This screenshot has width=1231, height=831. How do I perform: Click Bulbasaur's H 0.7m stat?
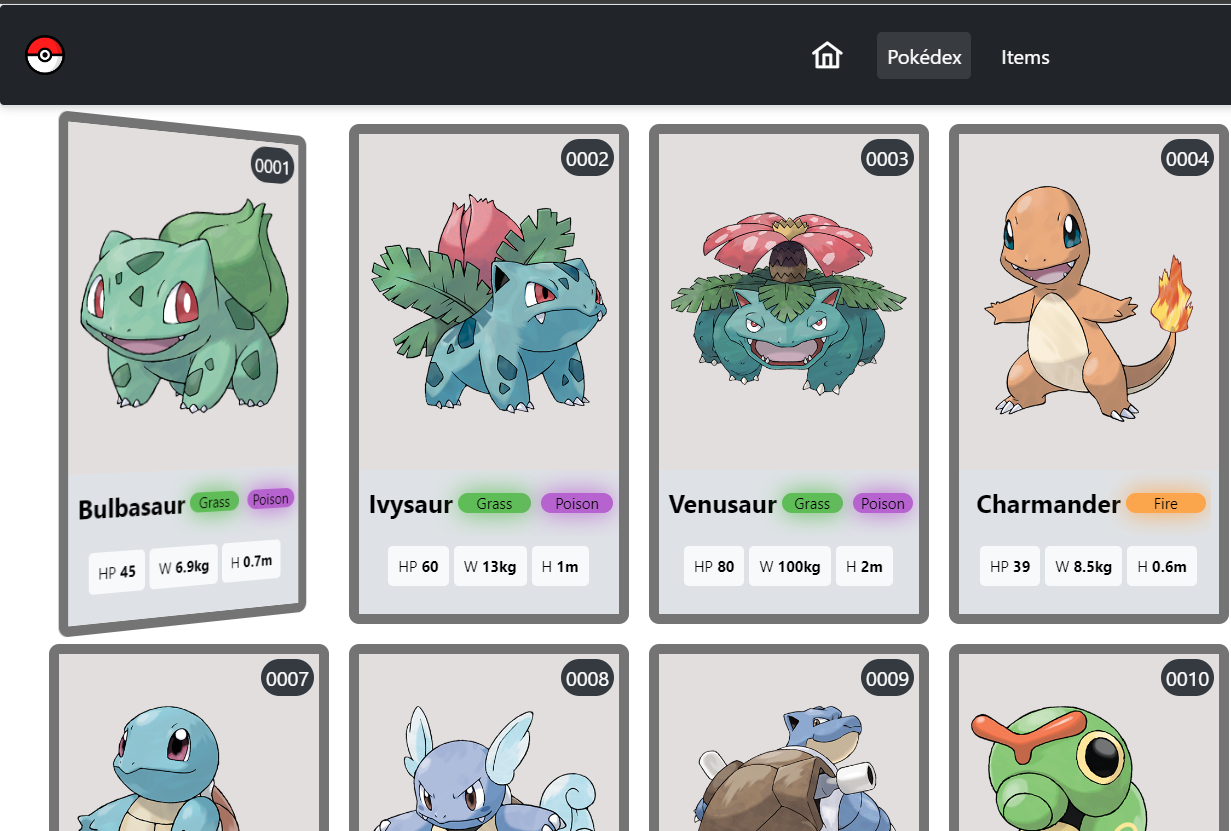coord(251,562)
